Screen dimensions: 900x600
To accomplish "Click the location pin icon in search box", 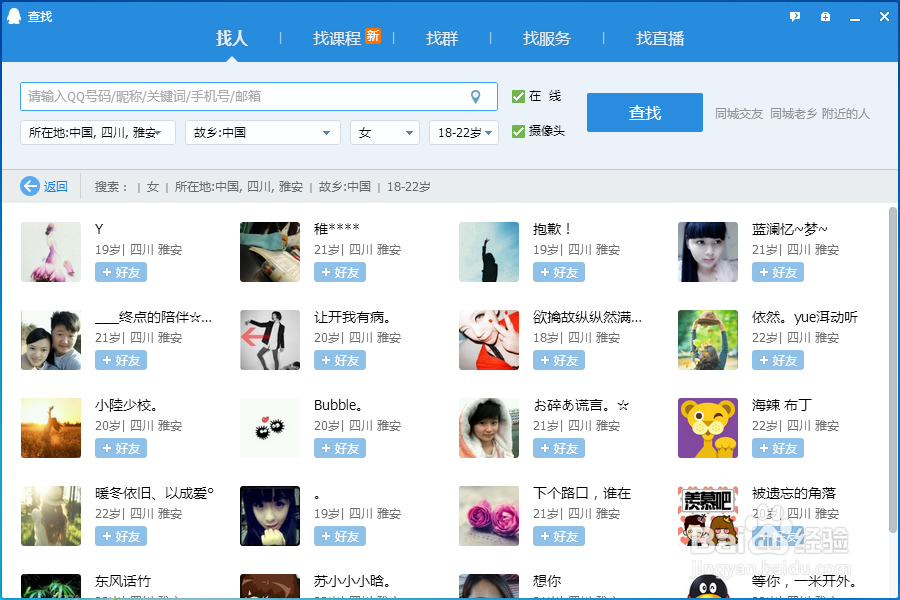I will point(475,96).
